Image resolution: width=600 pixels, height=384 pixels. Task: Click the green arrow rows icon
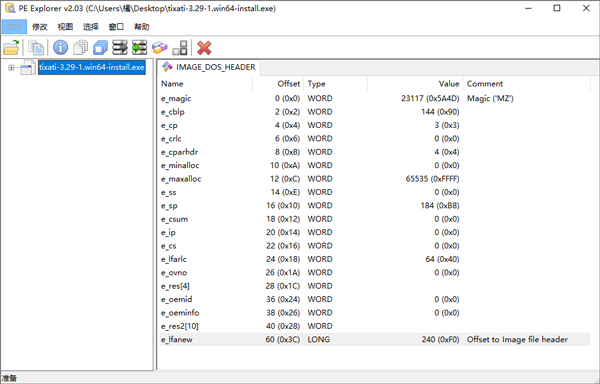[140, 47]
